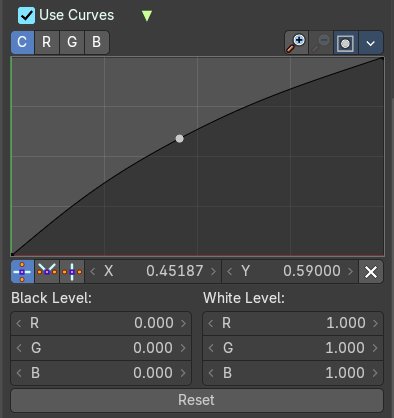The image size is (394, 418).
Task: Switch to the G curve channel
Action: point(72,42)
